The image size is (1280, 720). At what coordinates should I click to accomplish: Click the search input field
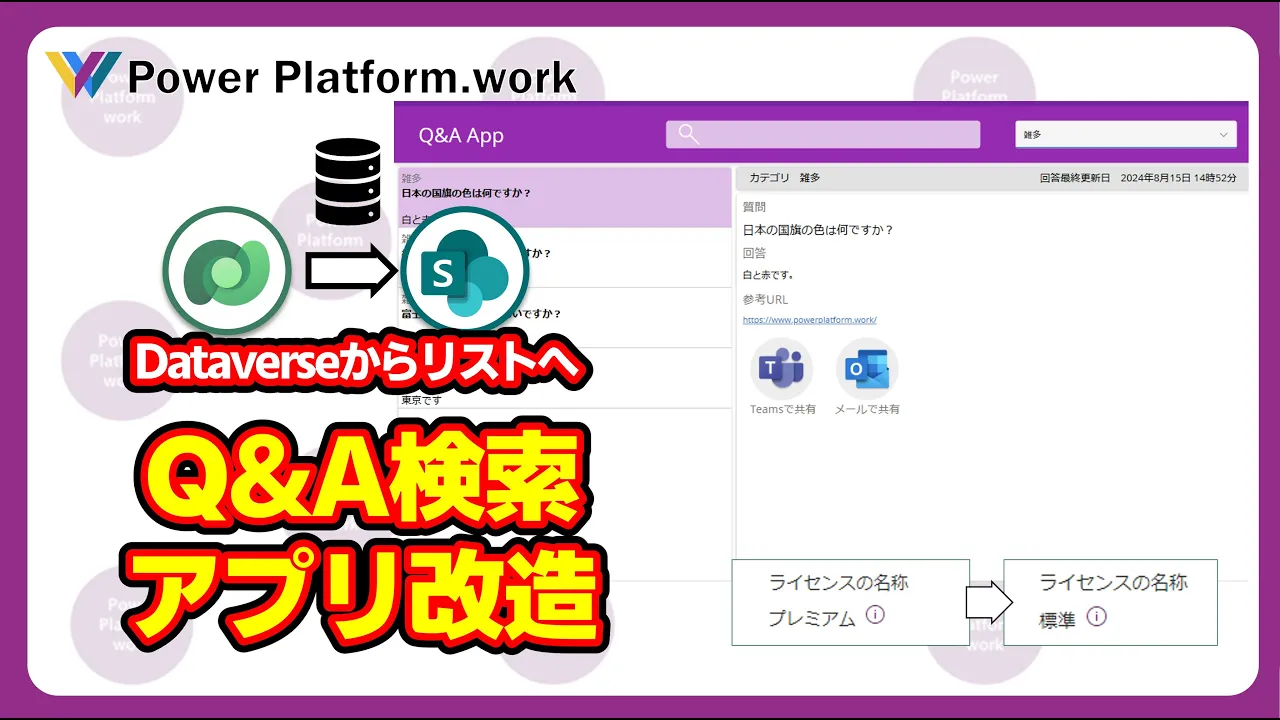[x=823, y=135]
